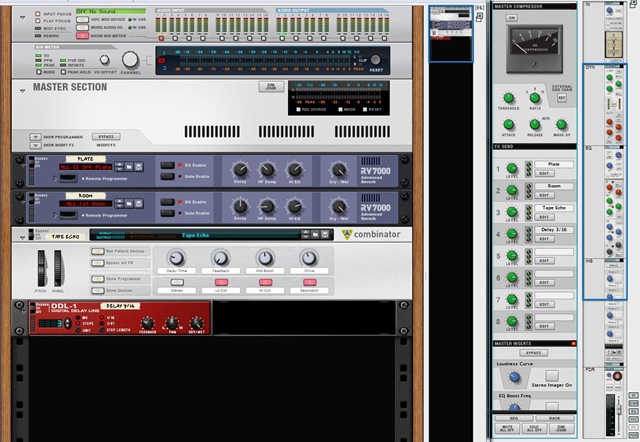The height and width of the screenshot is (442, 640).
Task: Toggle Gate Enable on Room reverb
Action: point(167,213)
